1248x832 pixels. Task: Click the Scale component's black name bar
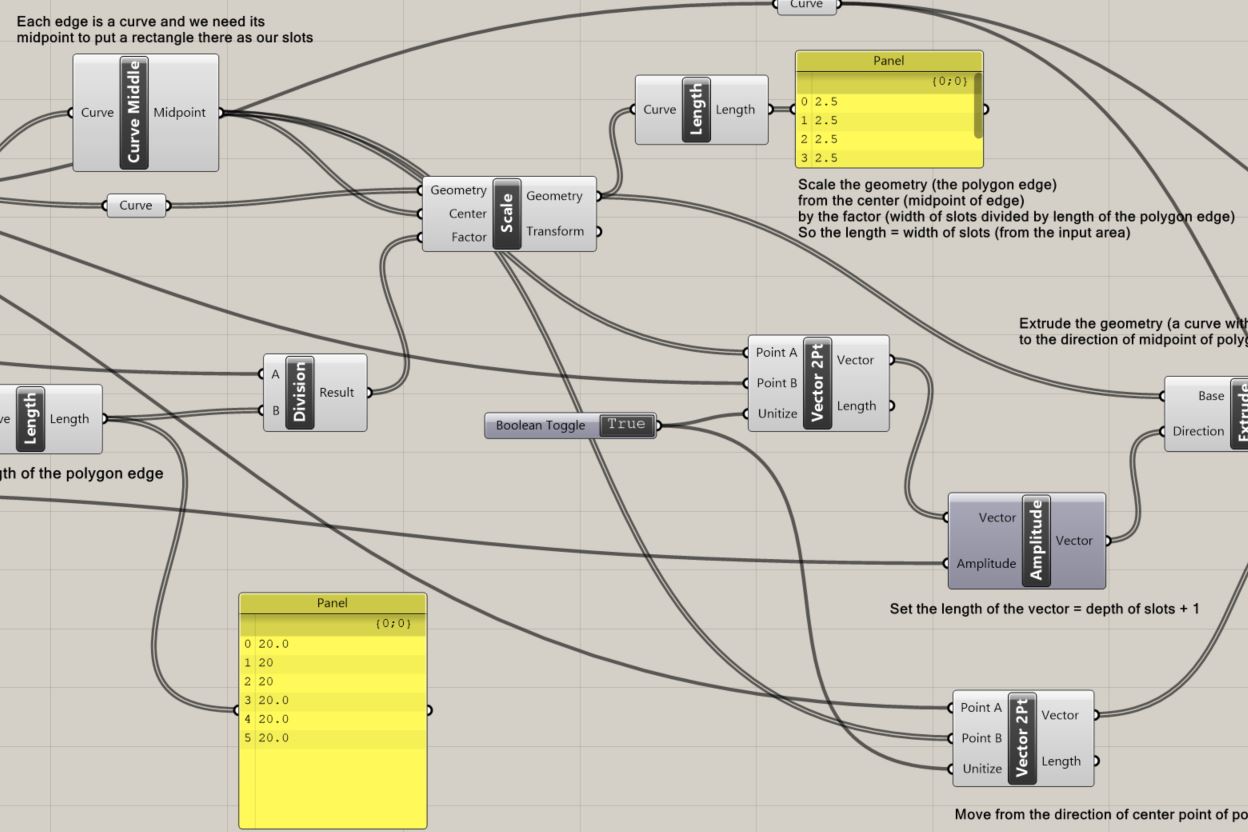[507, 213]
